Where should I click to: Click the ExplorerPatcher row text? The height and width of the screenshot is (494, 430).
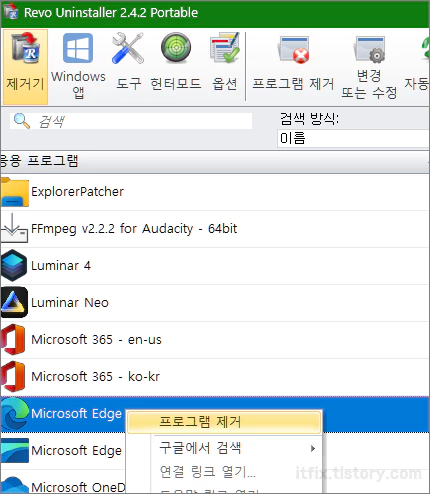pos(77,192)
